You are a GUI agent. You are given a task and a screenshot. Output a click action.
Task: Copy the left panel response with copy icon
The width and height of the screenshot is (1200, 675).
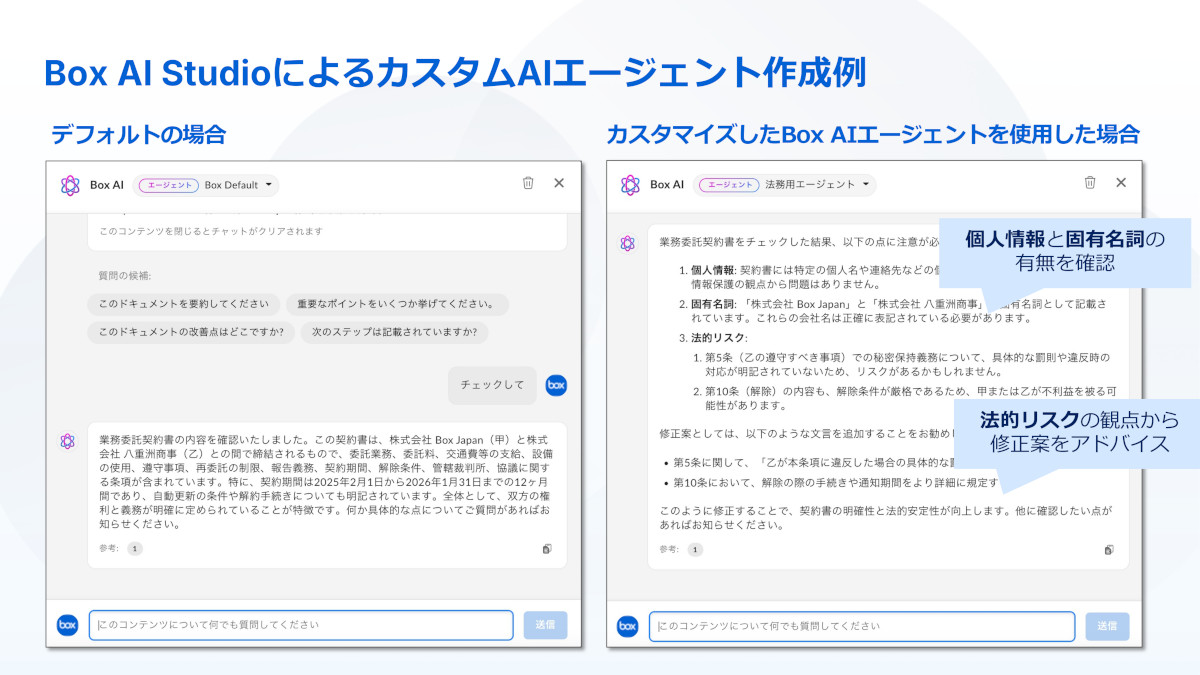click(x=547, y=549)
